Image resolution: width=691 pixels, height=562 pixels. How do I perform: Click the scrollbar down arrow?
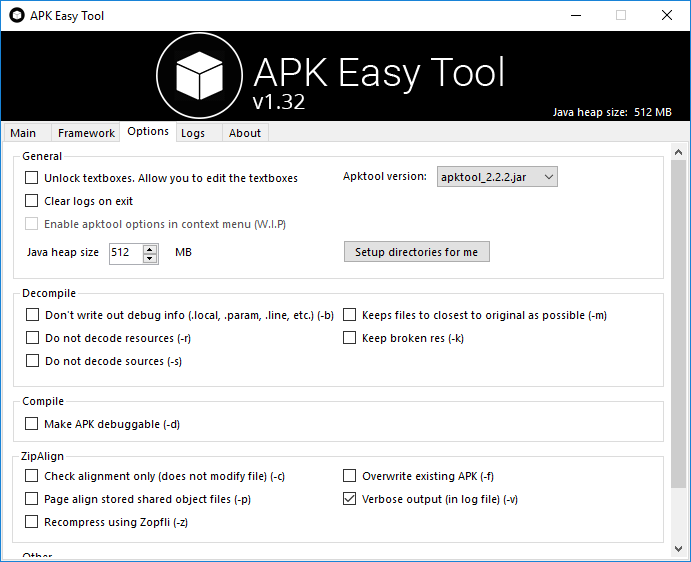[679, 549]
